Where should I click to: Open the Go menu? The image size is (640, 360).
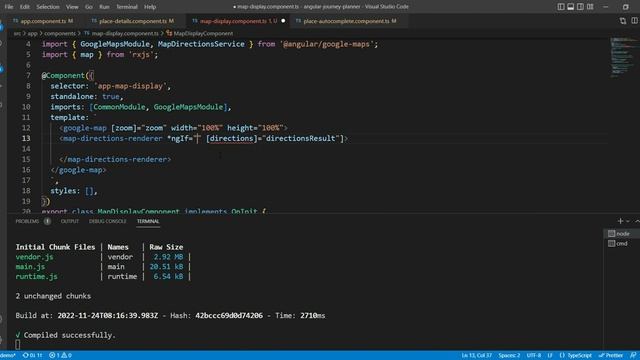pos(89,7)
